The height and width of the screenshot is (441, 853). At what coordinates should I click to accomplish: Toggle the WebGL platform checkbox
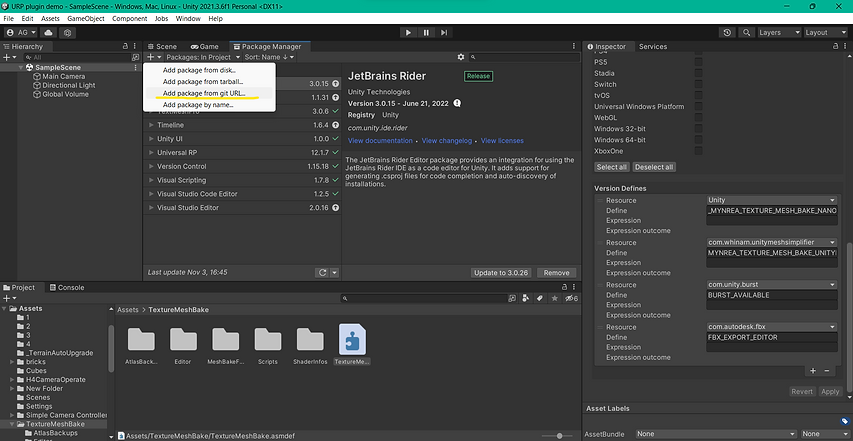(699, 117)
